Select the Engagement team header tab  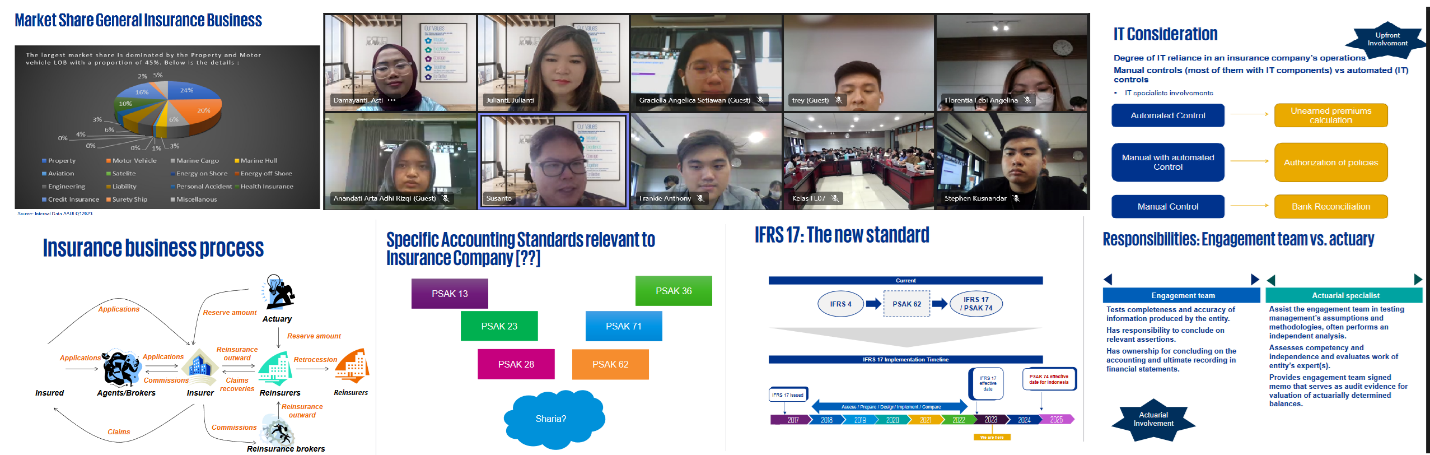click(1181, 296)
